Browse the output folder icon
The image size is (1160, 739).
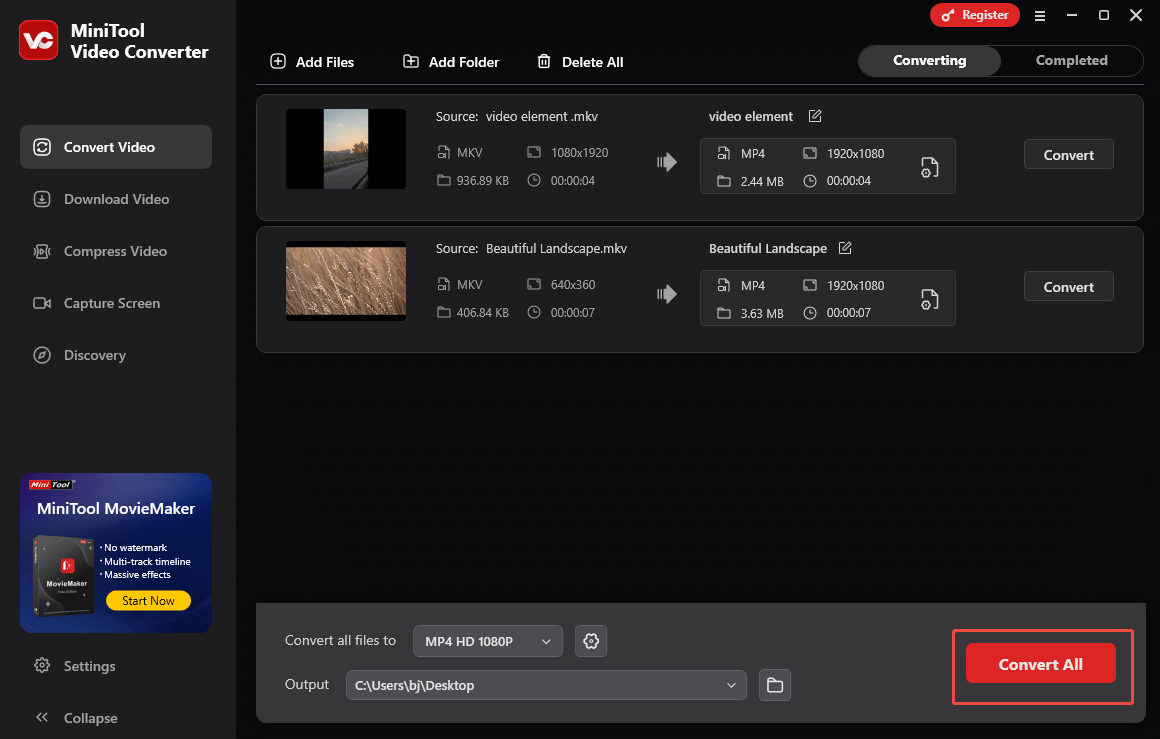pyautogui.click(x=775, y=685)
